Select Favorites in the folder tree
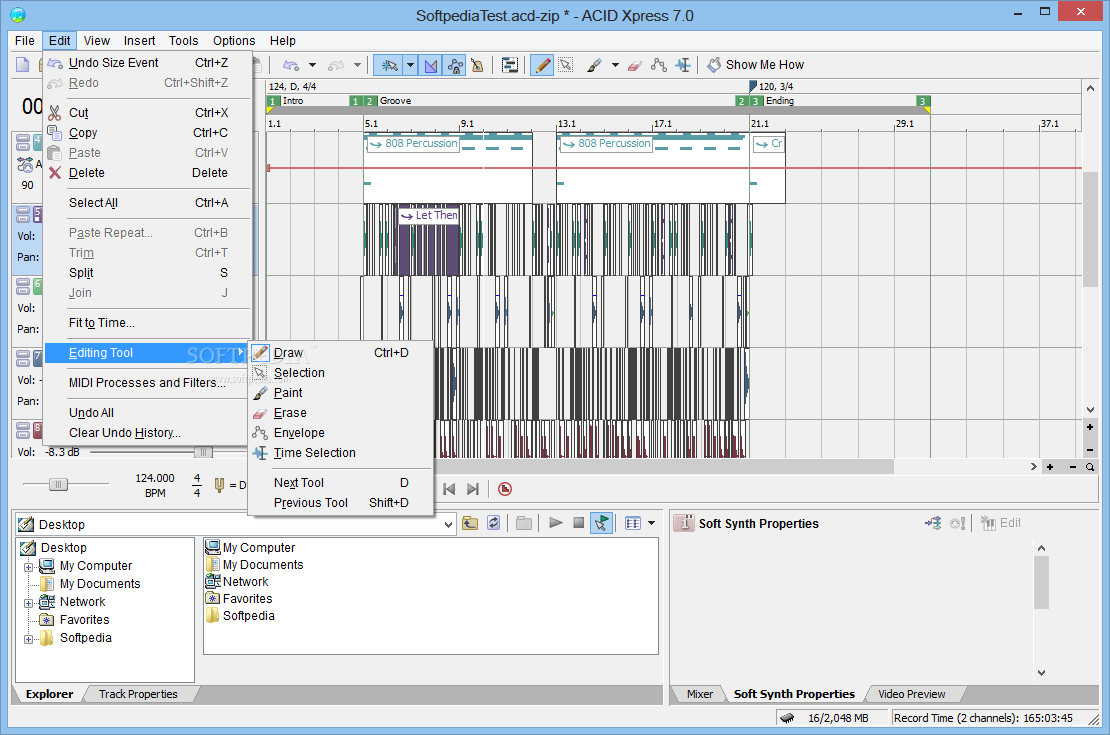Screen dimensions: 1110x735 (x=84, y=620)
